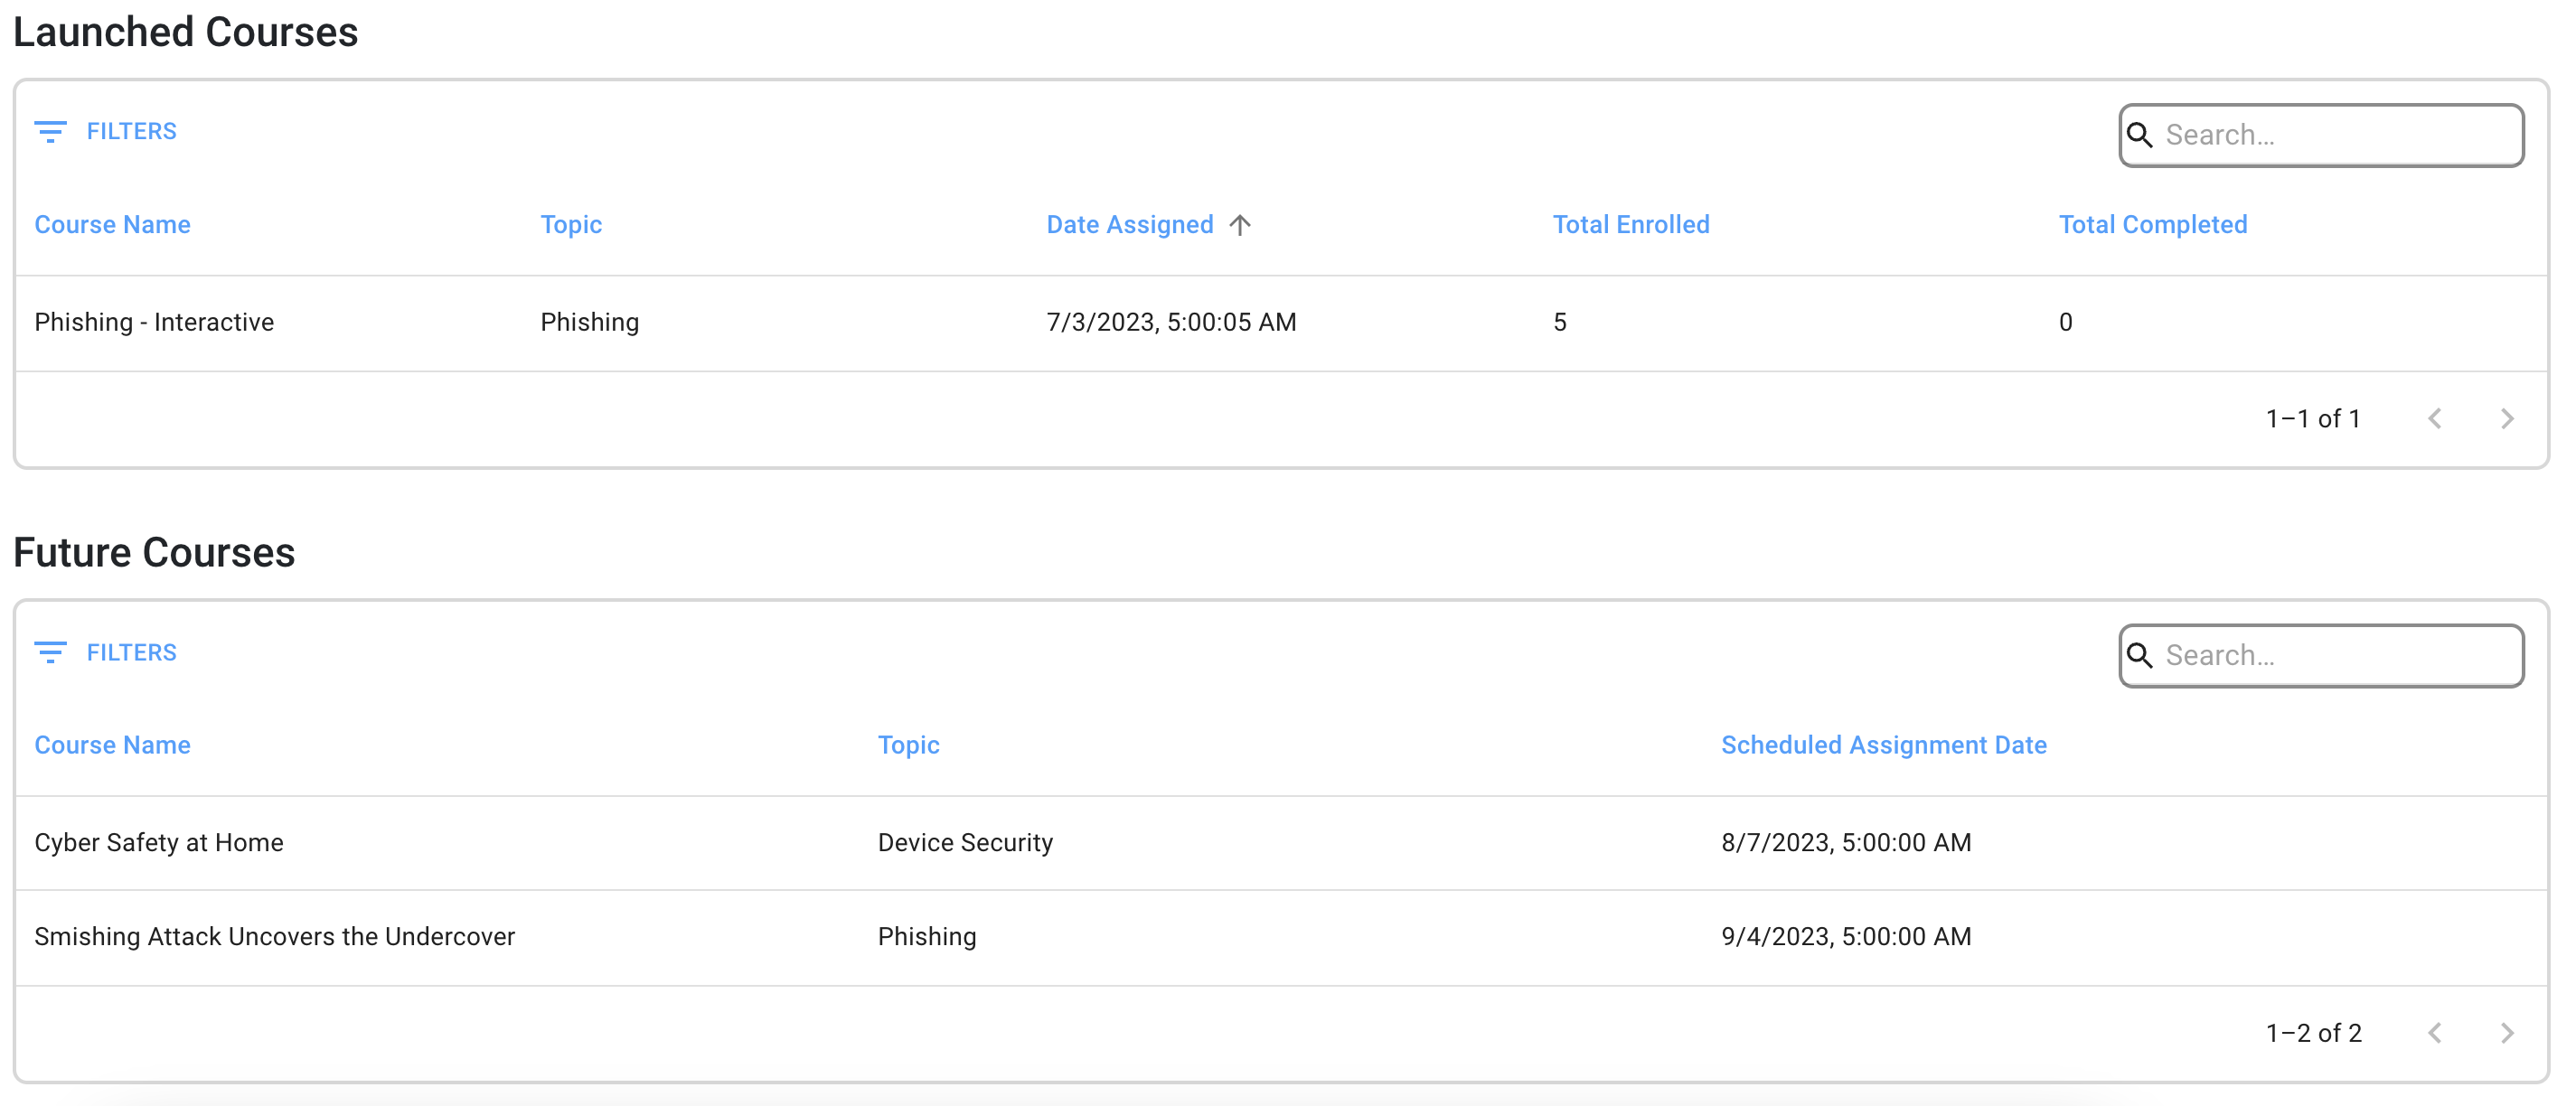Click magnifier icon in Launched Courses search

(2139, 135)
